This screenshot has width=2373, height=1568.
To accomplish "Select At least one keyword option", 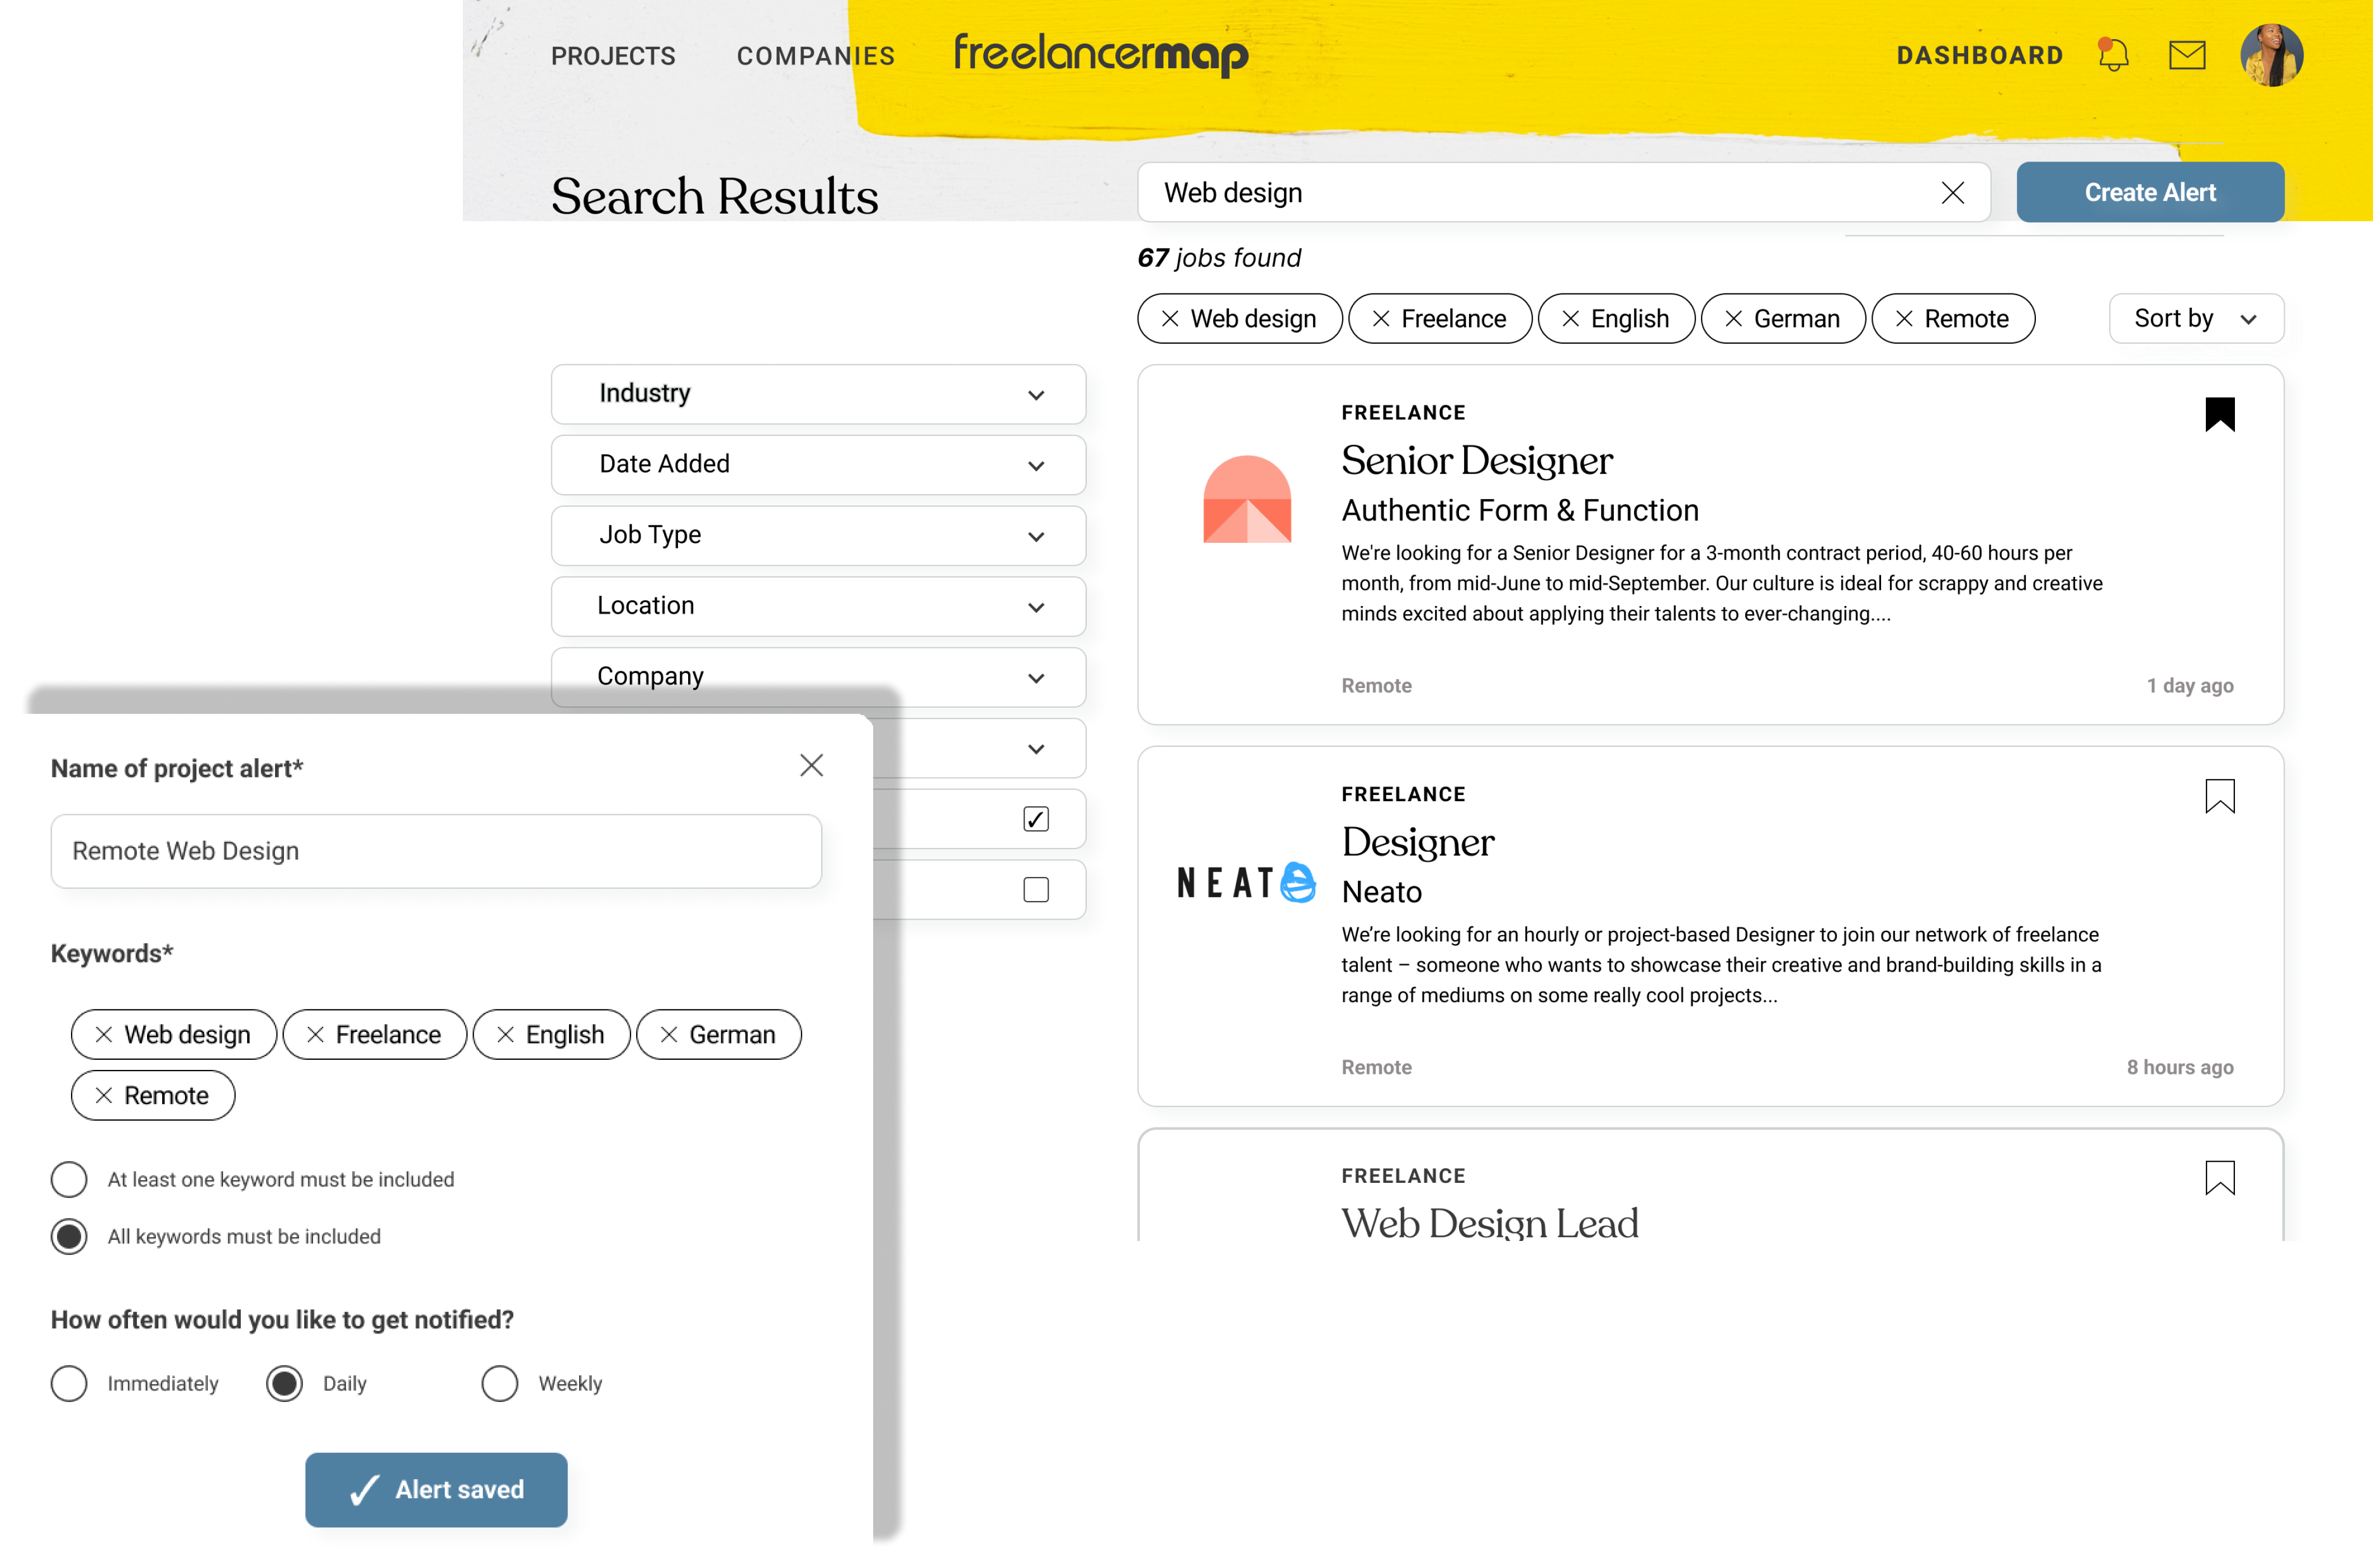I will pyautogui.click(x=69, y=1179).
